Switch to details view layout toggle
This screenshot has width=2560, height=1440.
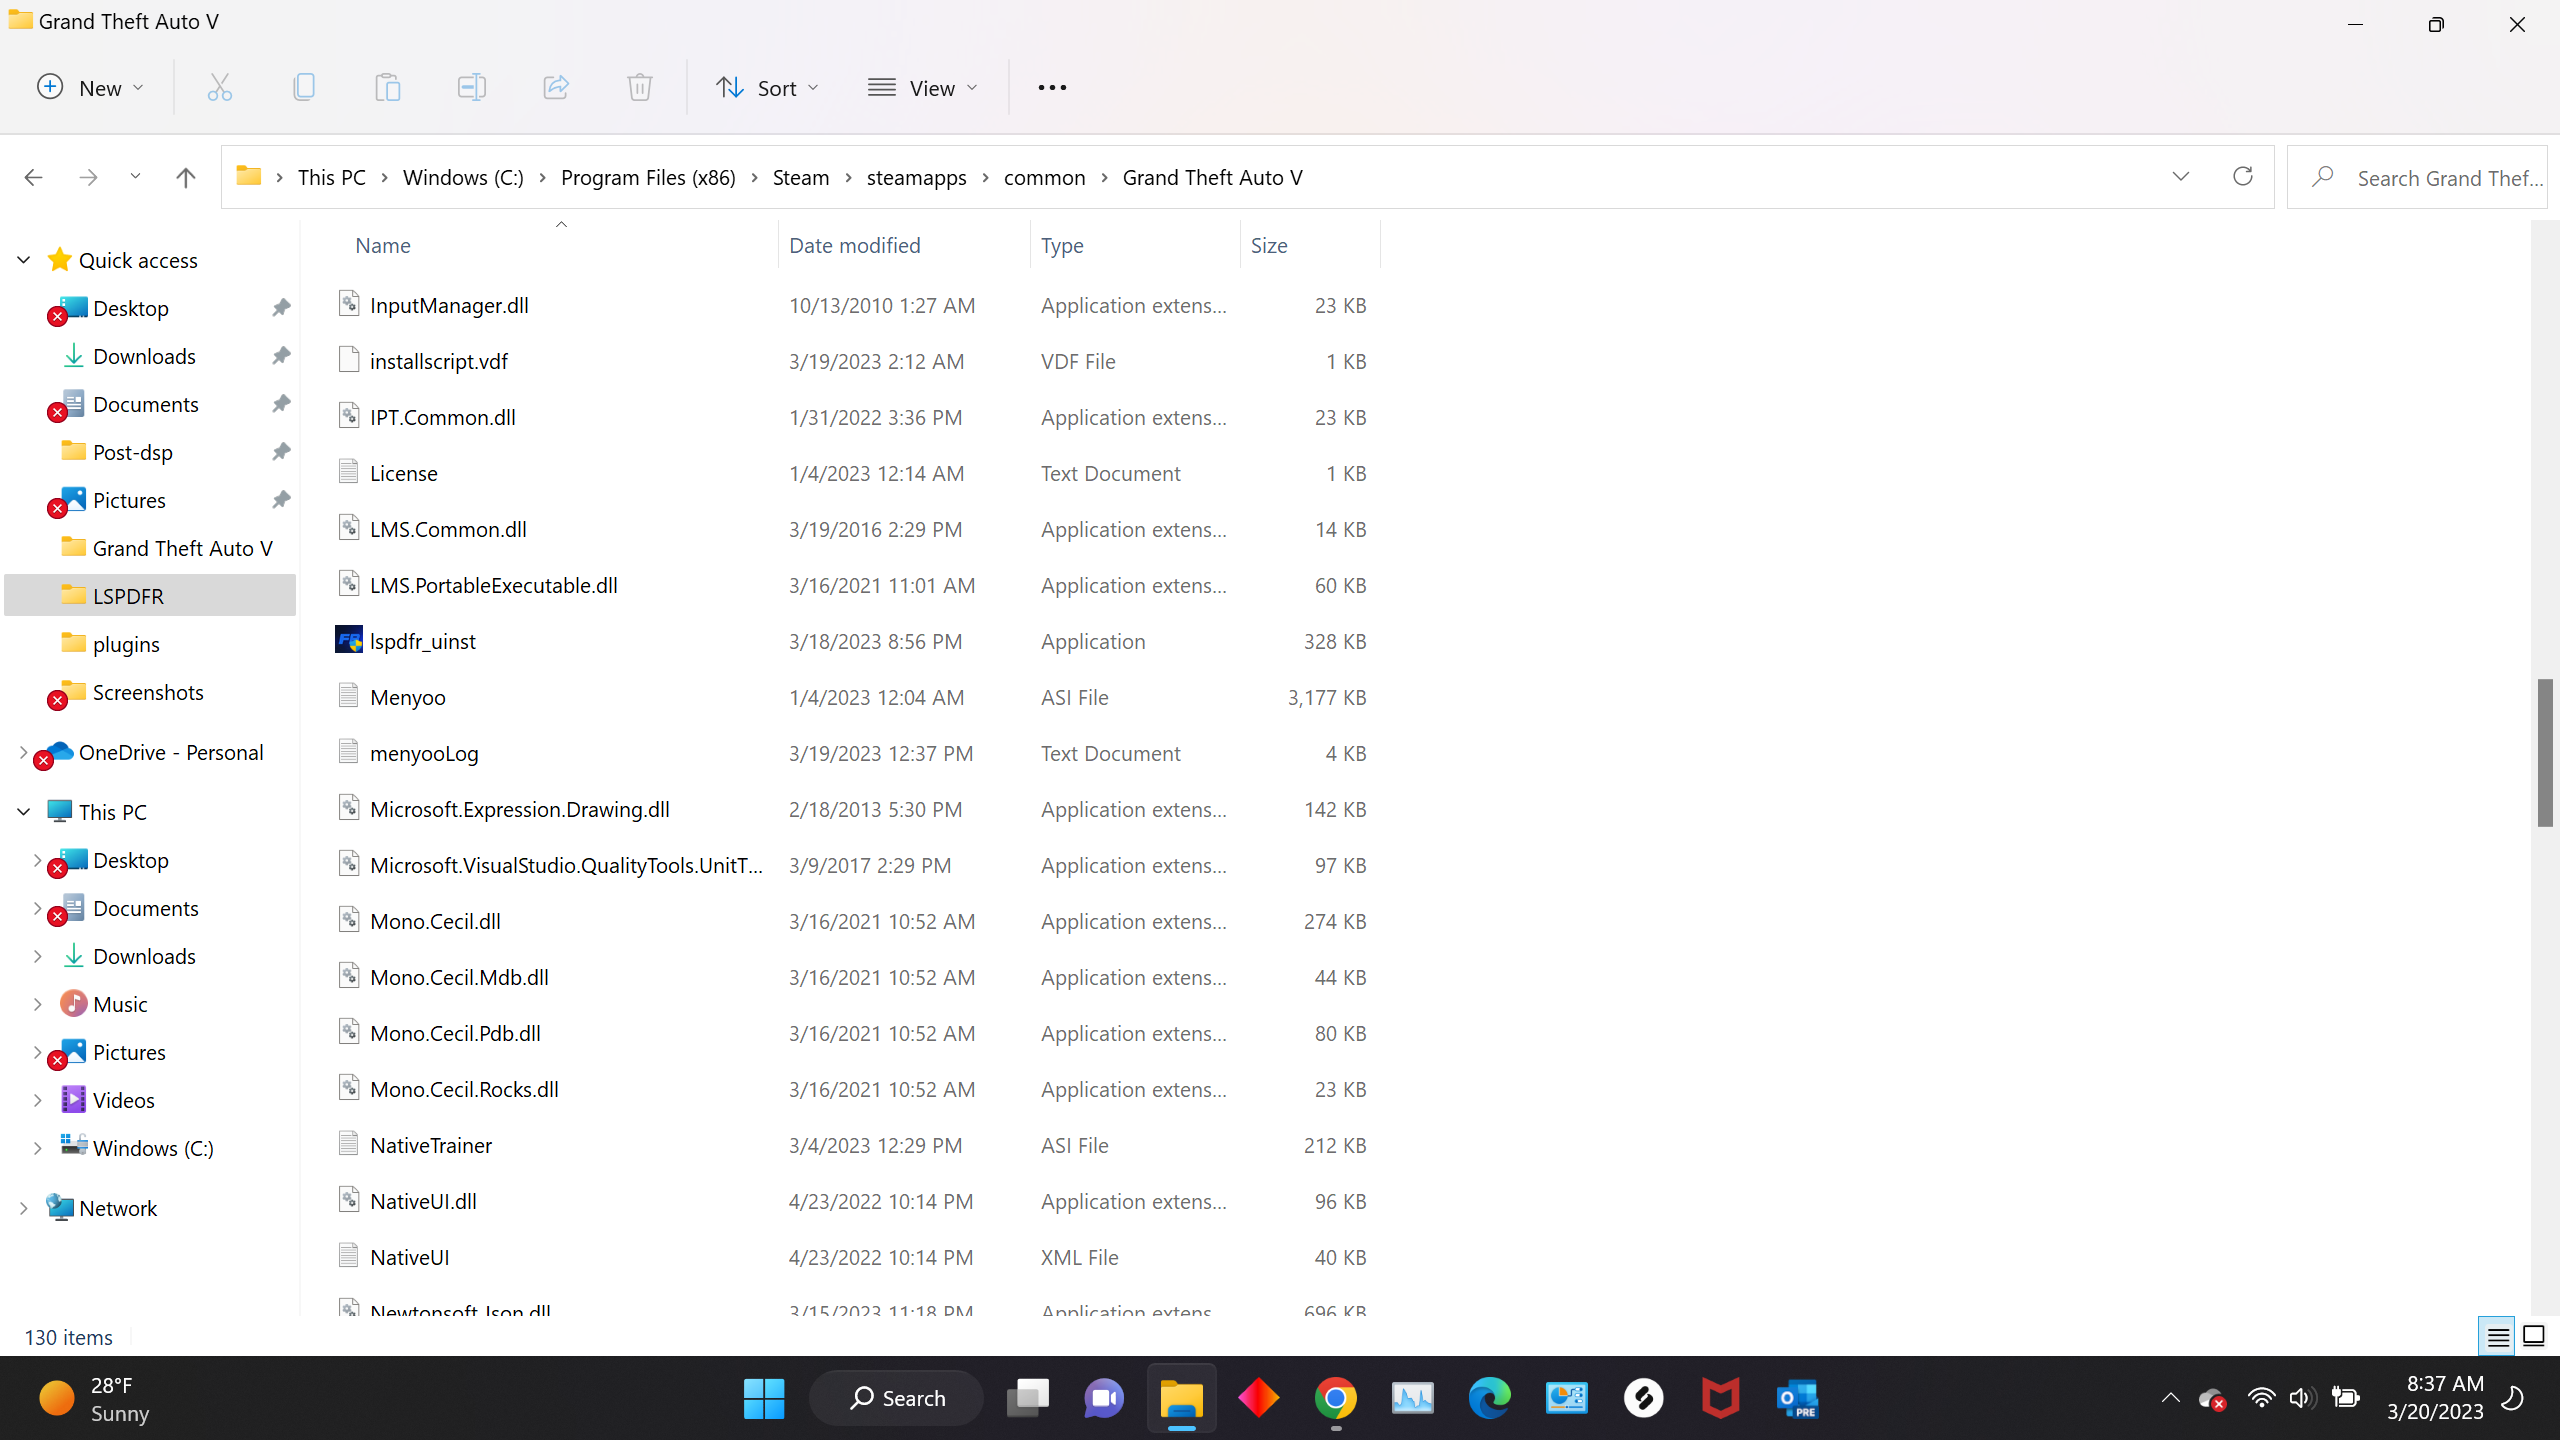(2497, 1337)
